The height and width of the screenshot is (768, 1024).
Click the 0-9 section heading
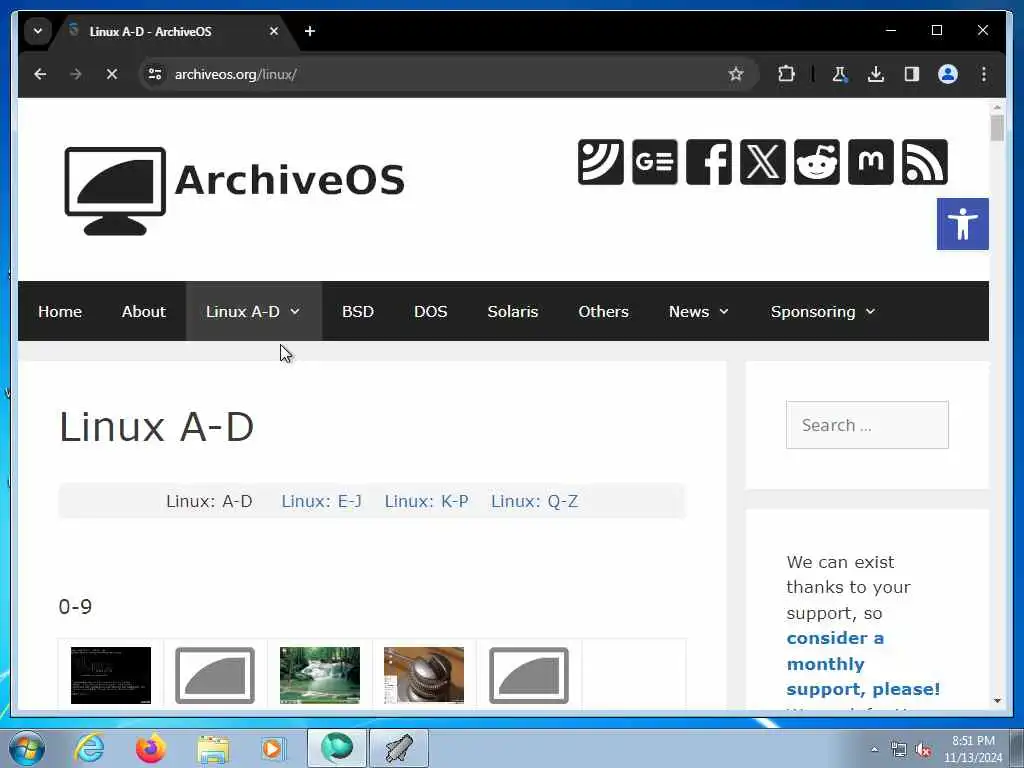(x=75, y=607)
